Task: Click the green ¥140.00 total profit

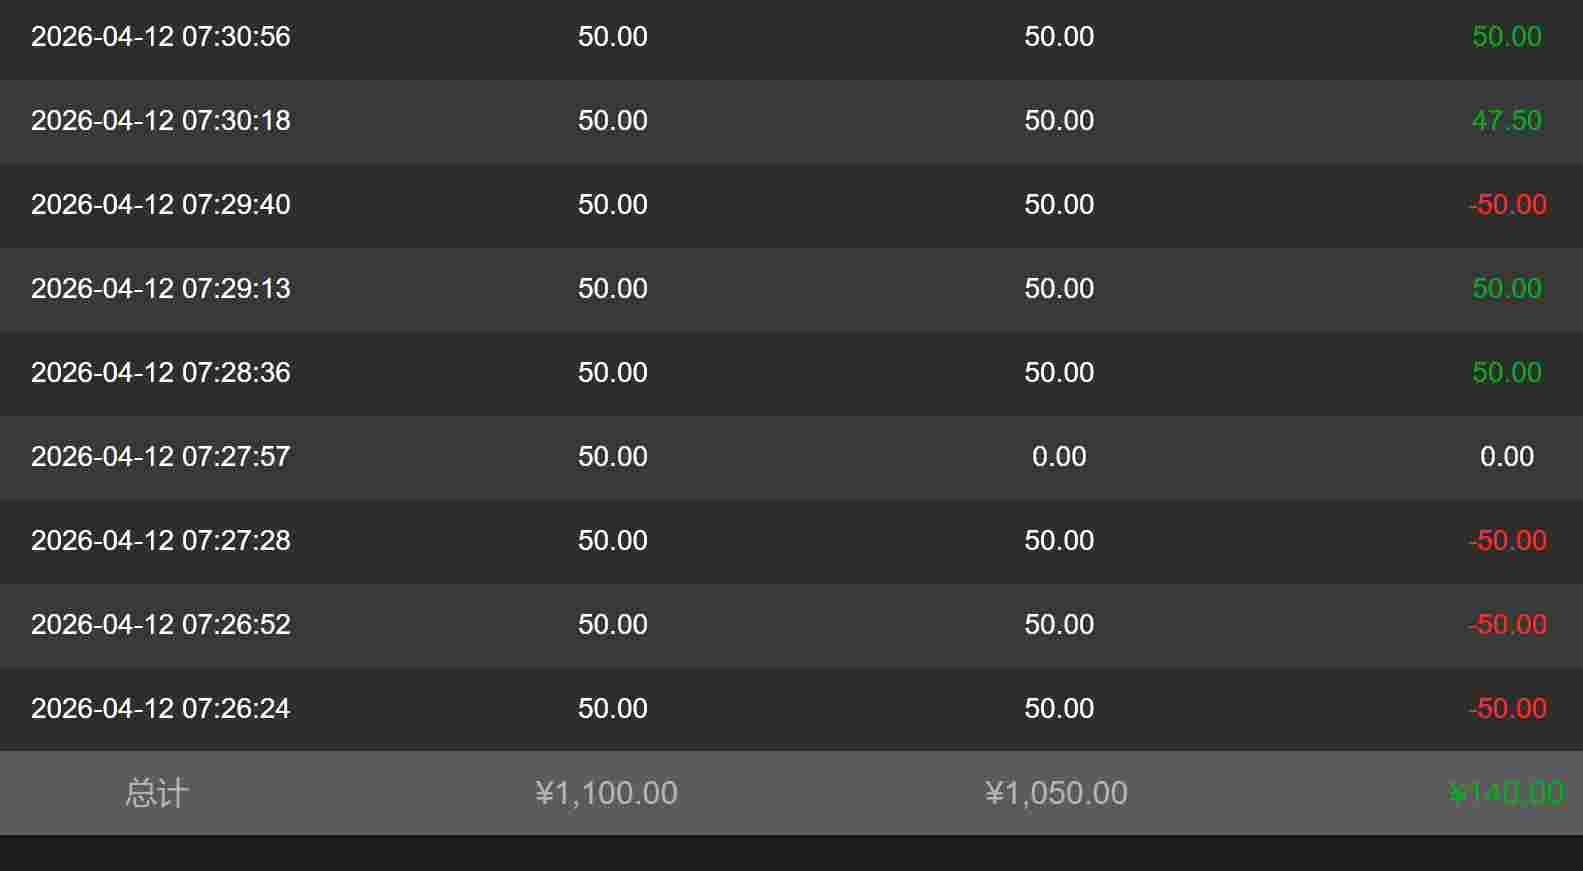Action: pos(1505,793)
